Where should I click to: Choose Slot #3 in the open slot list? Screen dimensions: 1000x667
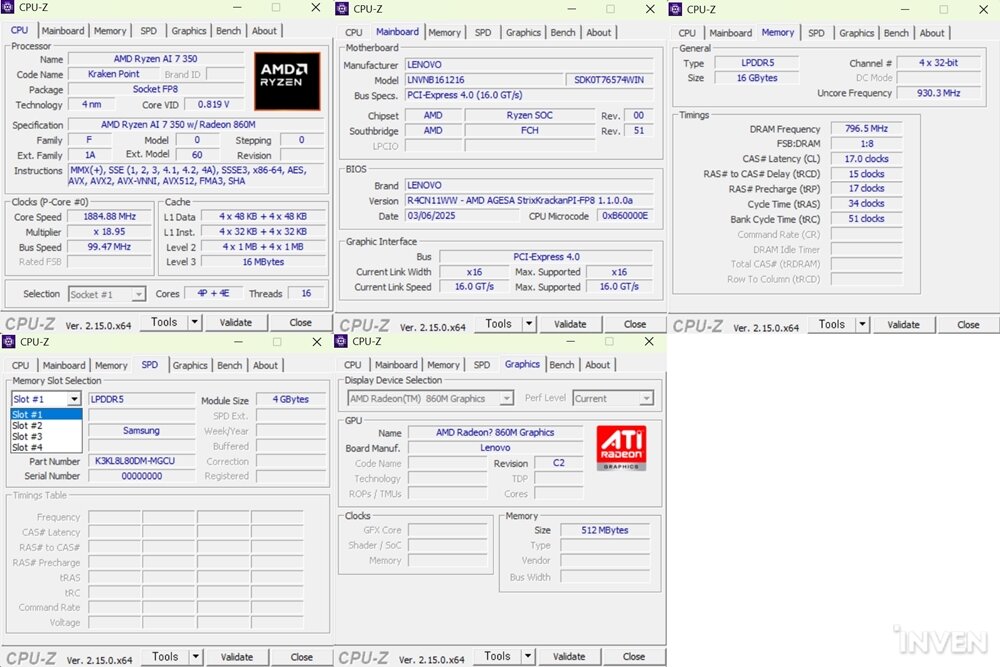pos(47,436)
